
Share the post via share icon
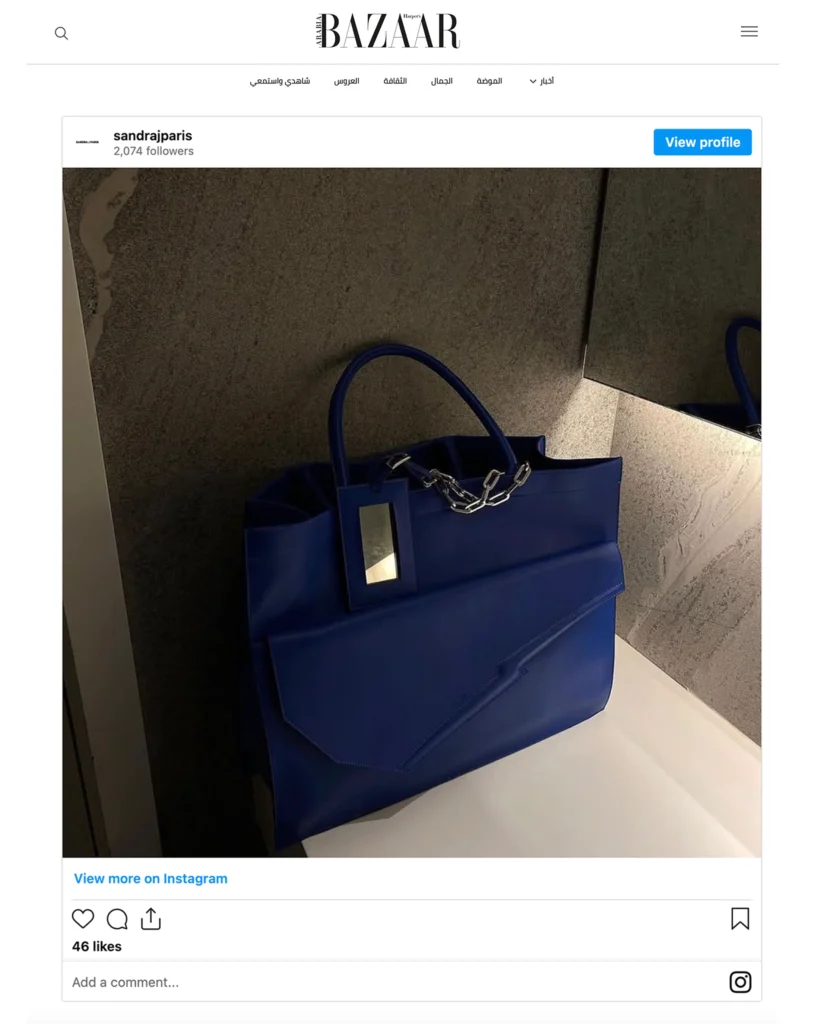(151, 919)
